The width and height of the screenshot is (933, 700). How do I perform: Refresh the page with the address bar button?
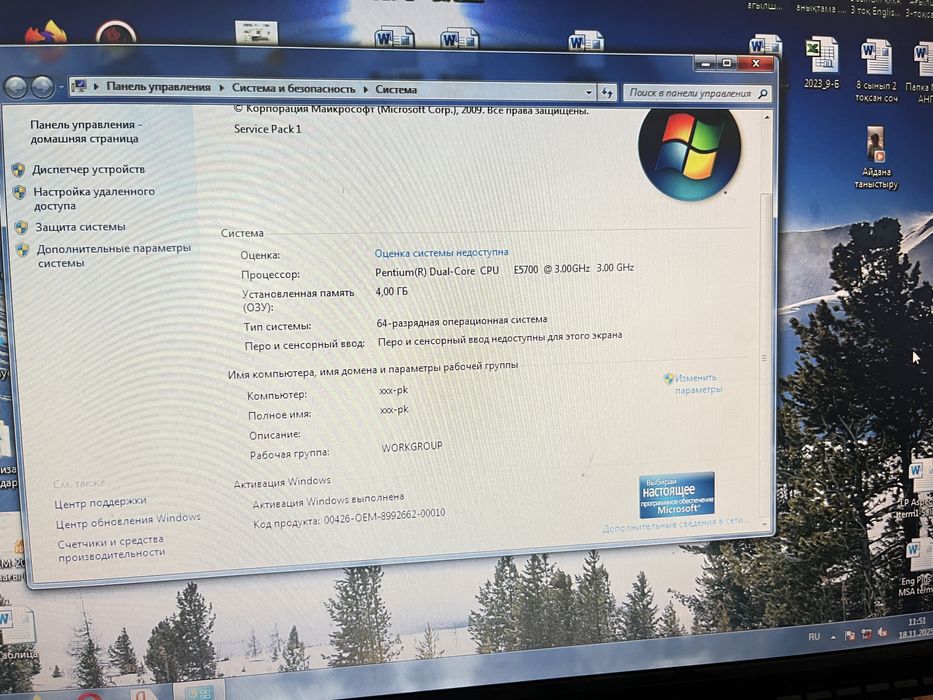pos(607,92)
